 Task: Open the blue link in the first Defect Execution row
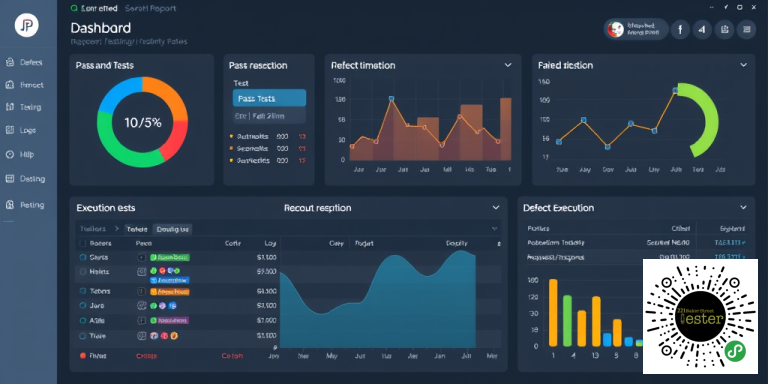pyautogui.click(x=730, y=242)
